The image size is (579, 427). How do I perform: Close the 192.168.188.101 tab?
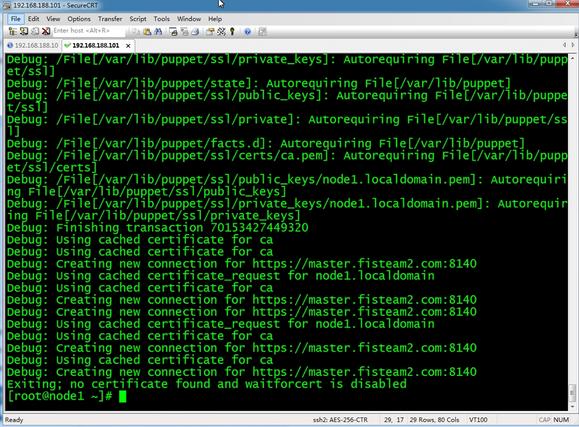point(128,46)
